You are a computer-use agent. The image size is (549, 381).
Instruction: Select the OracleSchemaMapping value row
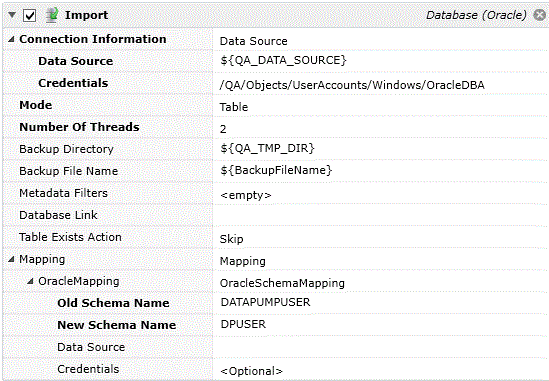point(381,283)
